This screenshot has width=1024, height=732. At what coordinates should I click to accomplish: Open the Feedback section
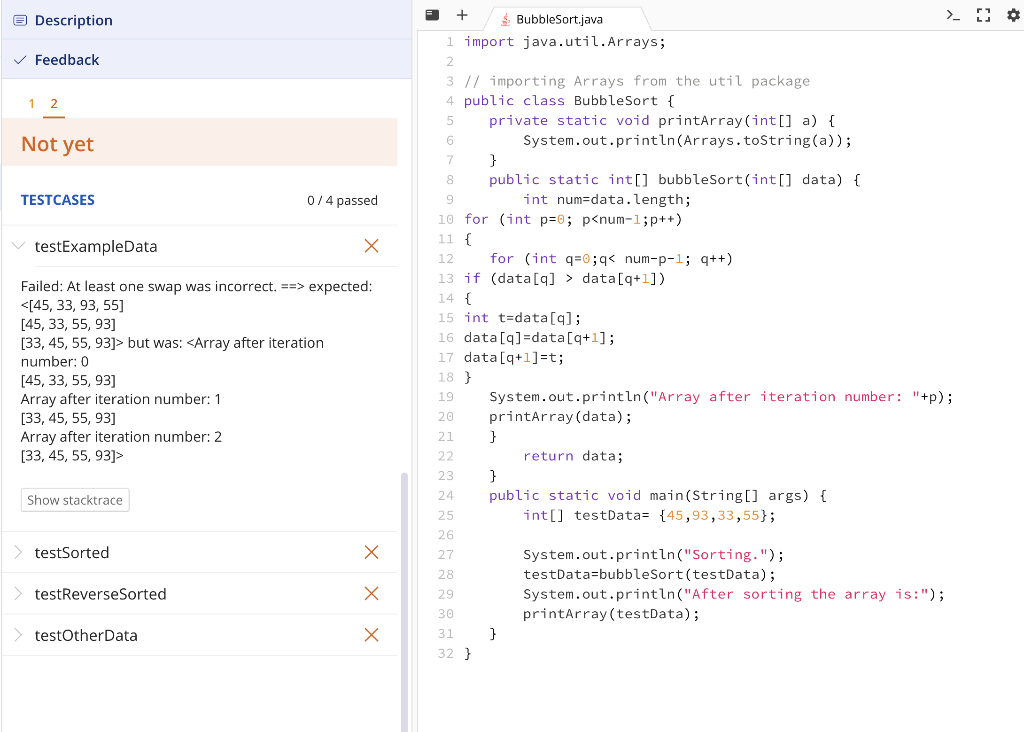click(x=206, y=59)
